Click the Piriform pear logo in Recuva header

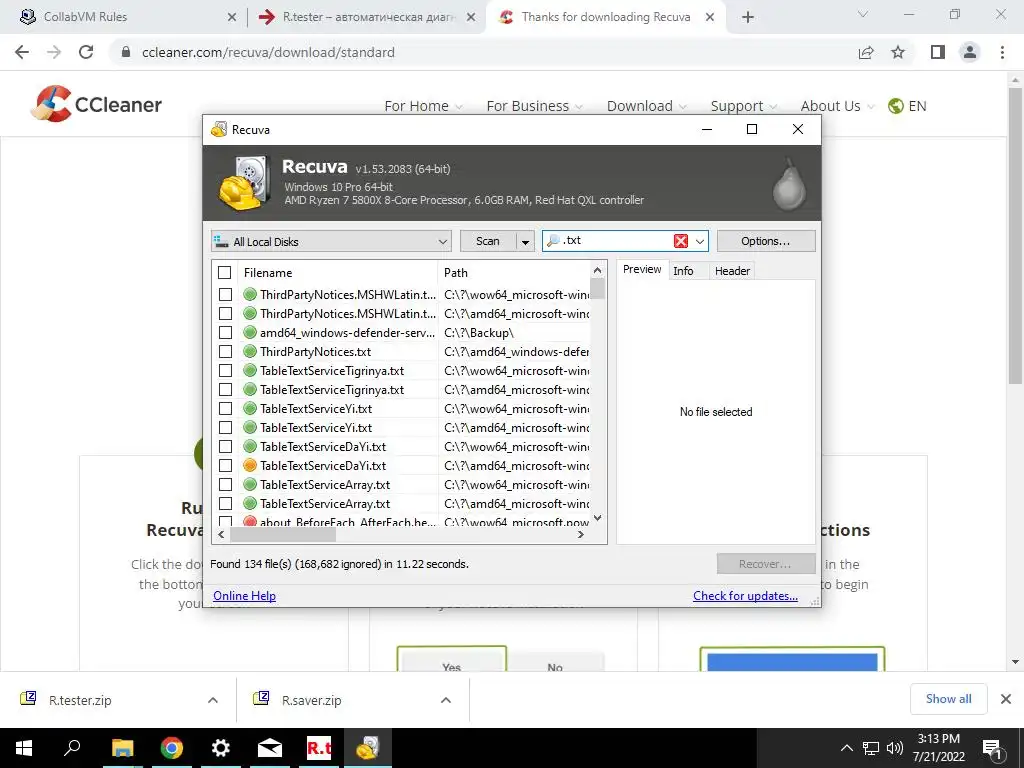[x=790, y=184]
